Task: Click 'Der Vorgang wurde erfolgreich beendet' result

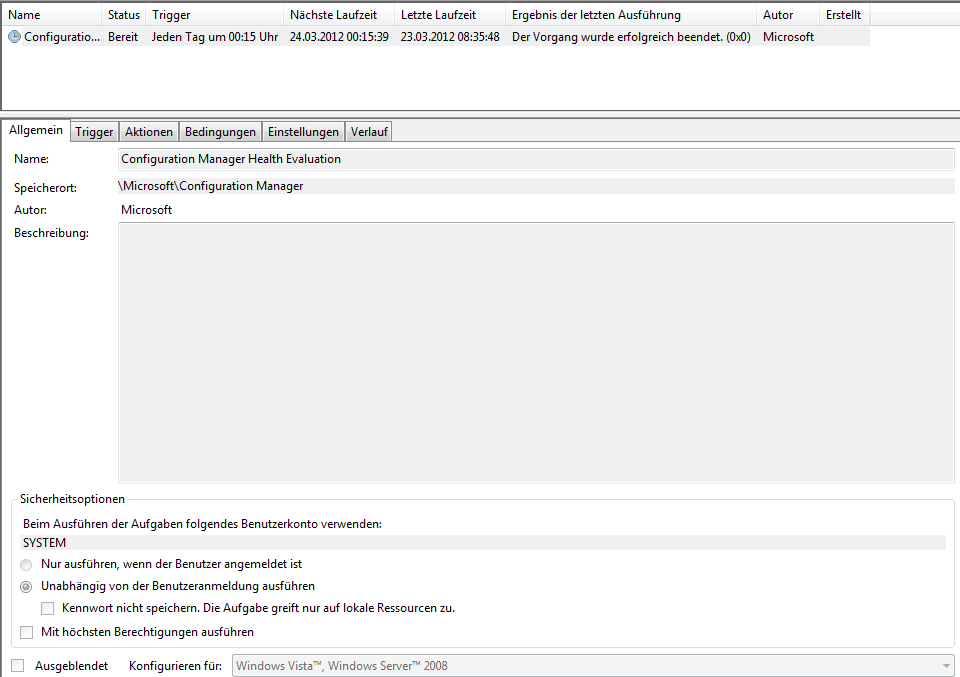Action: (631, 37)
